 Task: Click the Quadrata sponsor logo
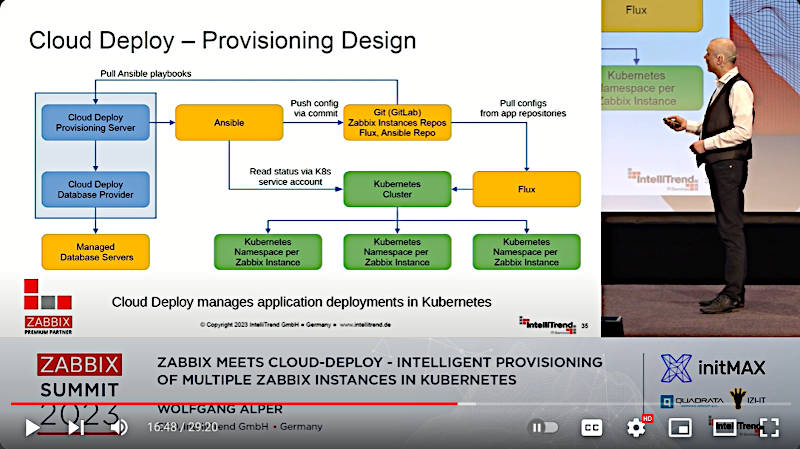point(692,401)
